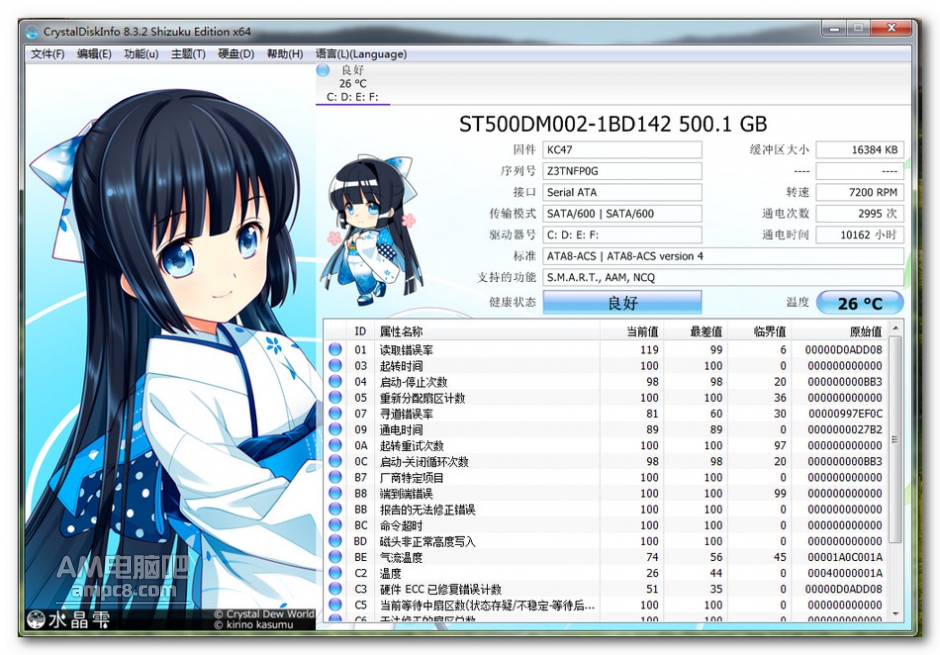
Task: Click the status orb for row 0A 起转重试次数
Action: pyautogui.click(x=335, y=445)
